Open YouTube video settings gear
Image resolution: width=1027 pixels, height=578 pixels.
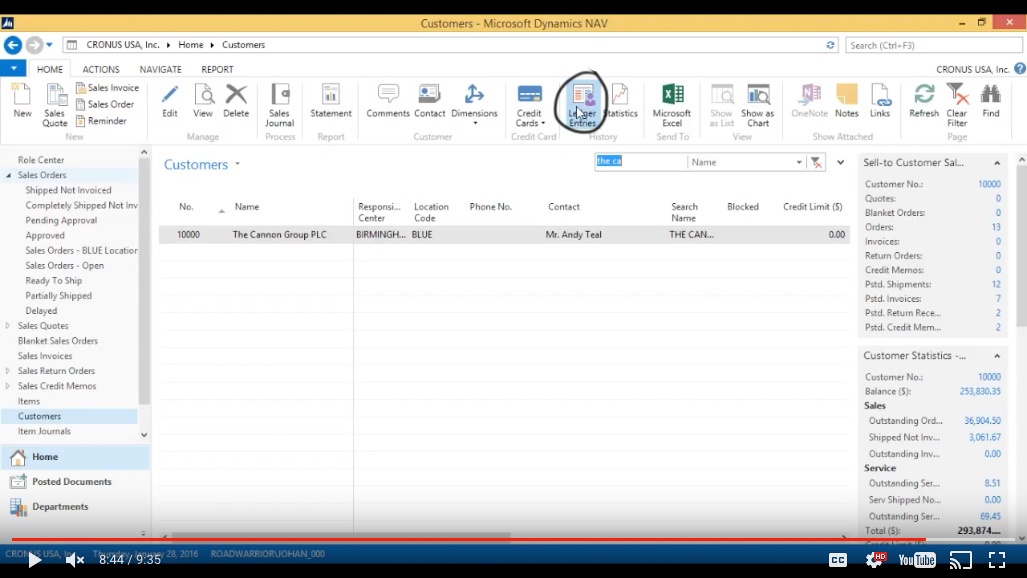pyautogui.click(x=874, y=560)
